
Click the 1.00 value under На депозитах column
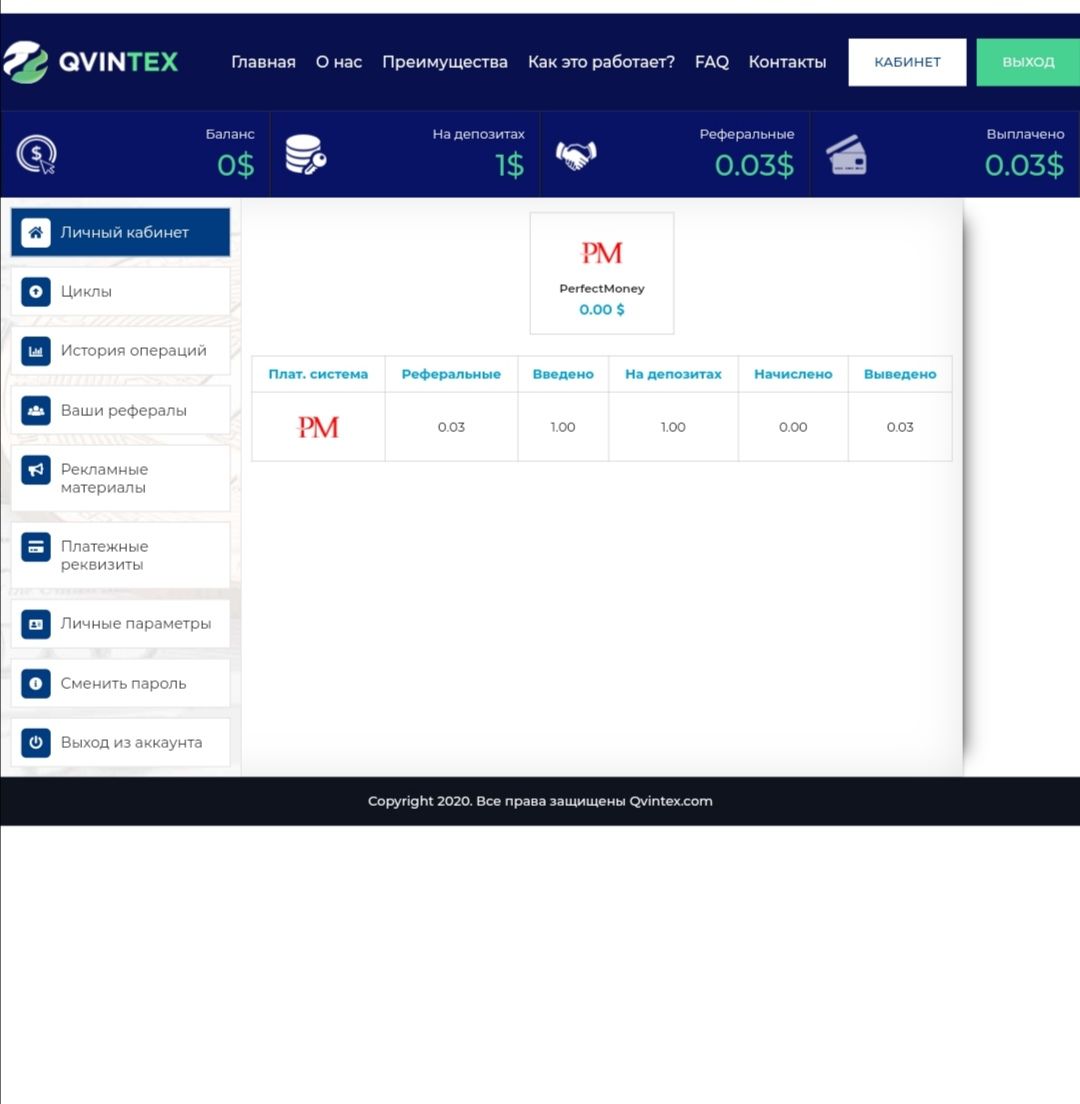pos(673,427)
